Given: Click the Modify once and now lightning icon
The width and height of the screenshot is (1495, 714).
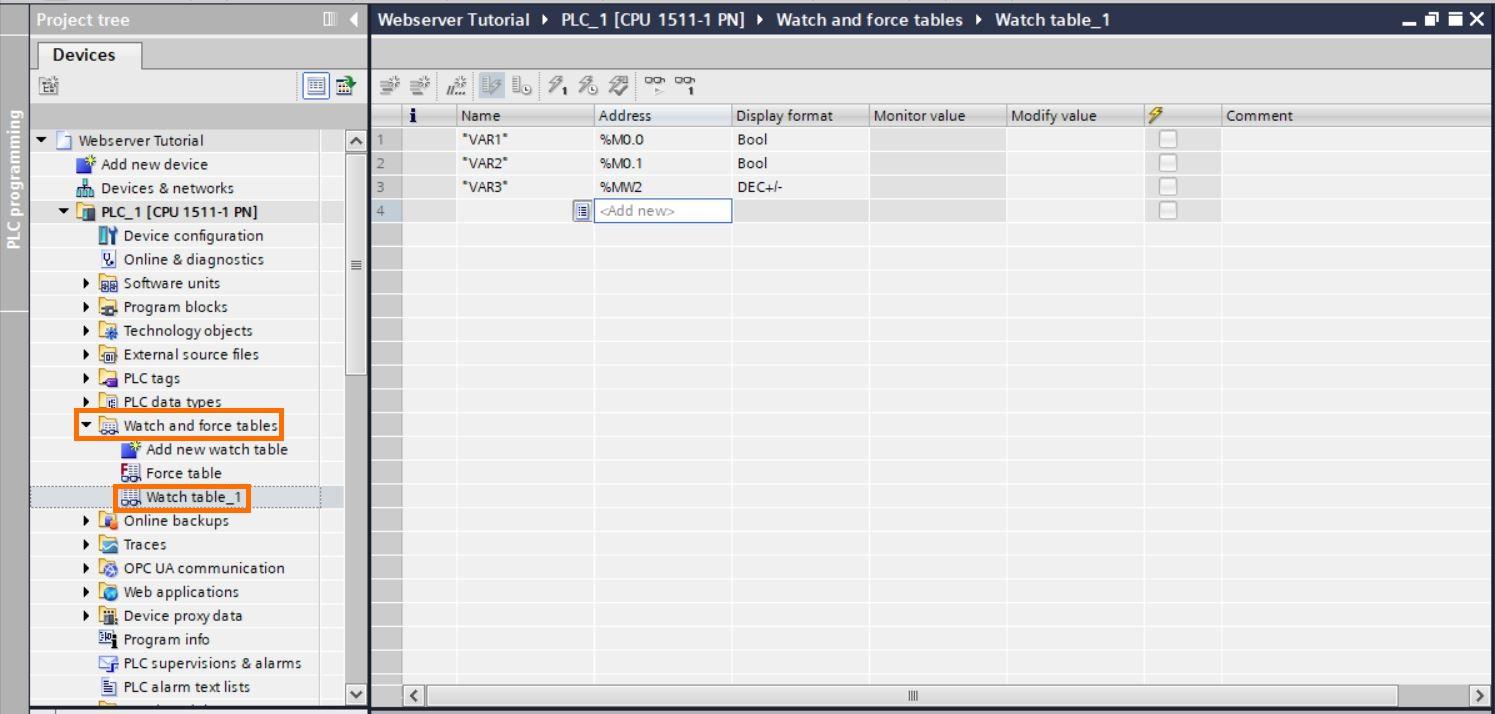Looking at the screenshot, I should pos(557,87).
